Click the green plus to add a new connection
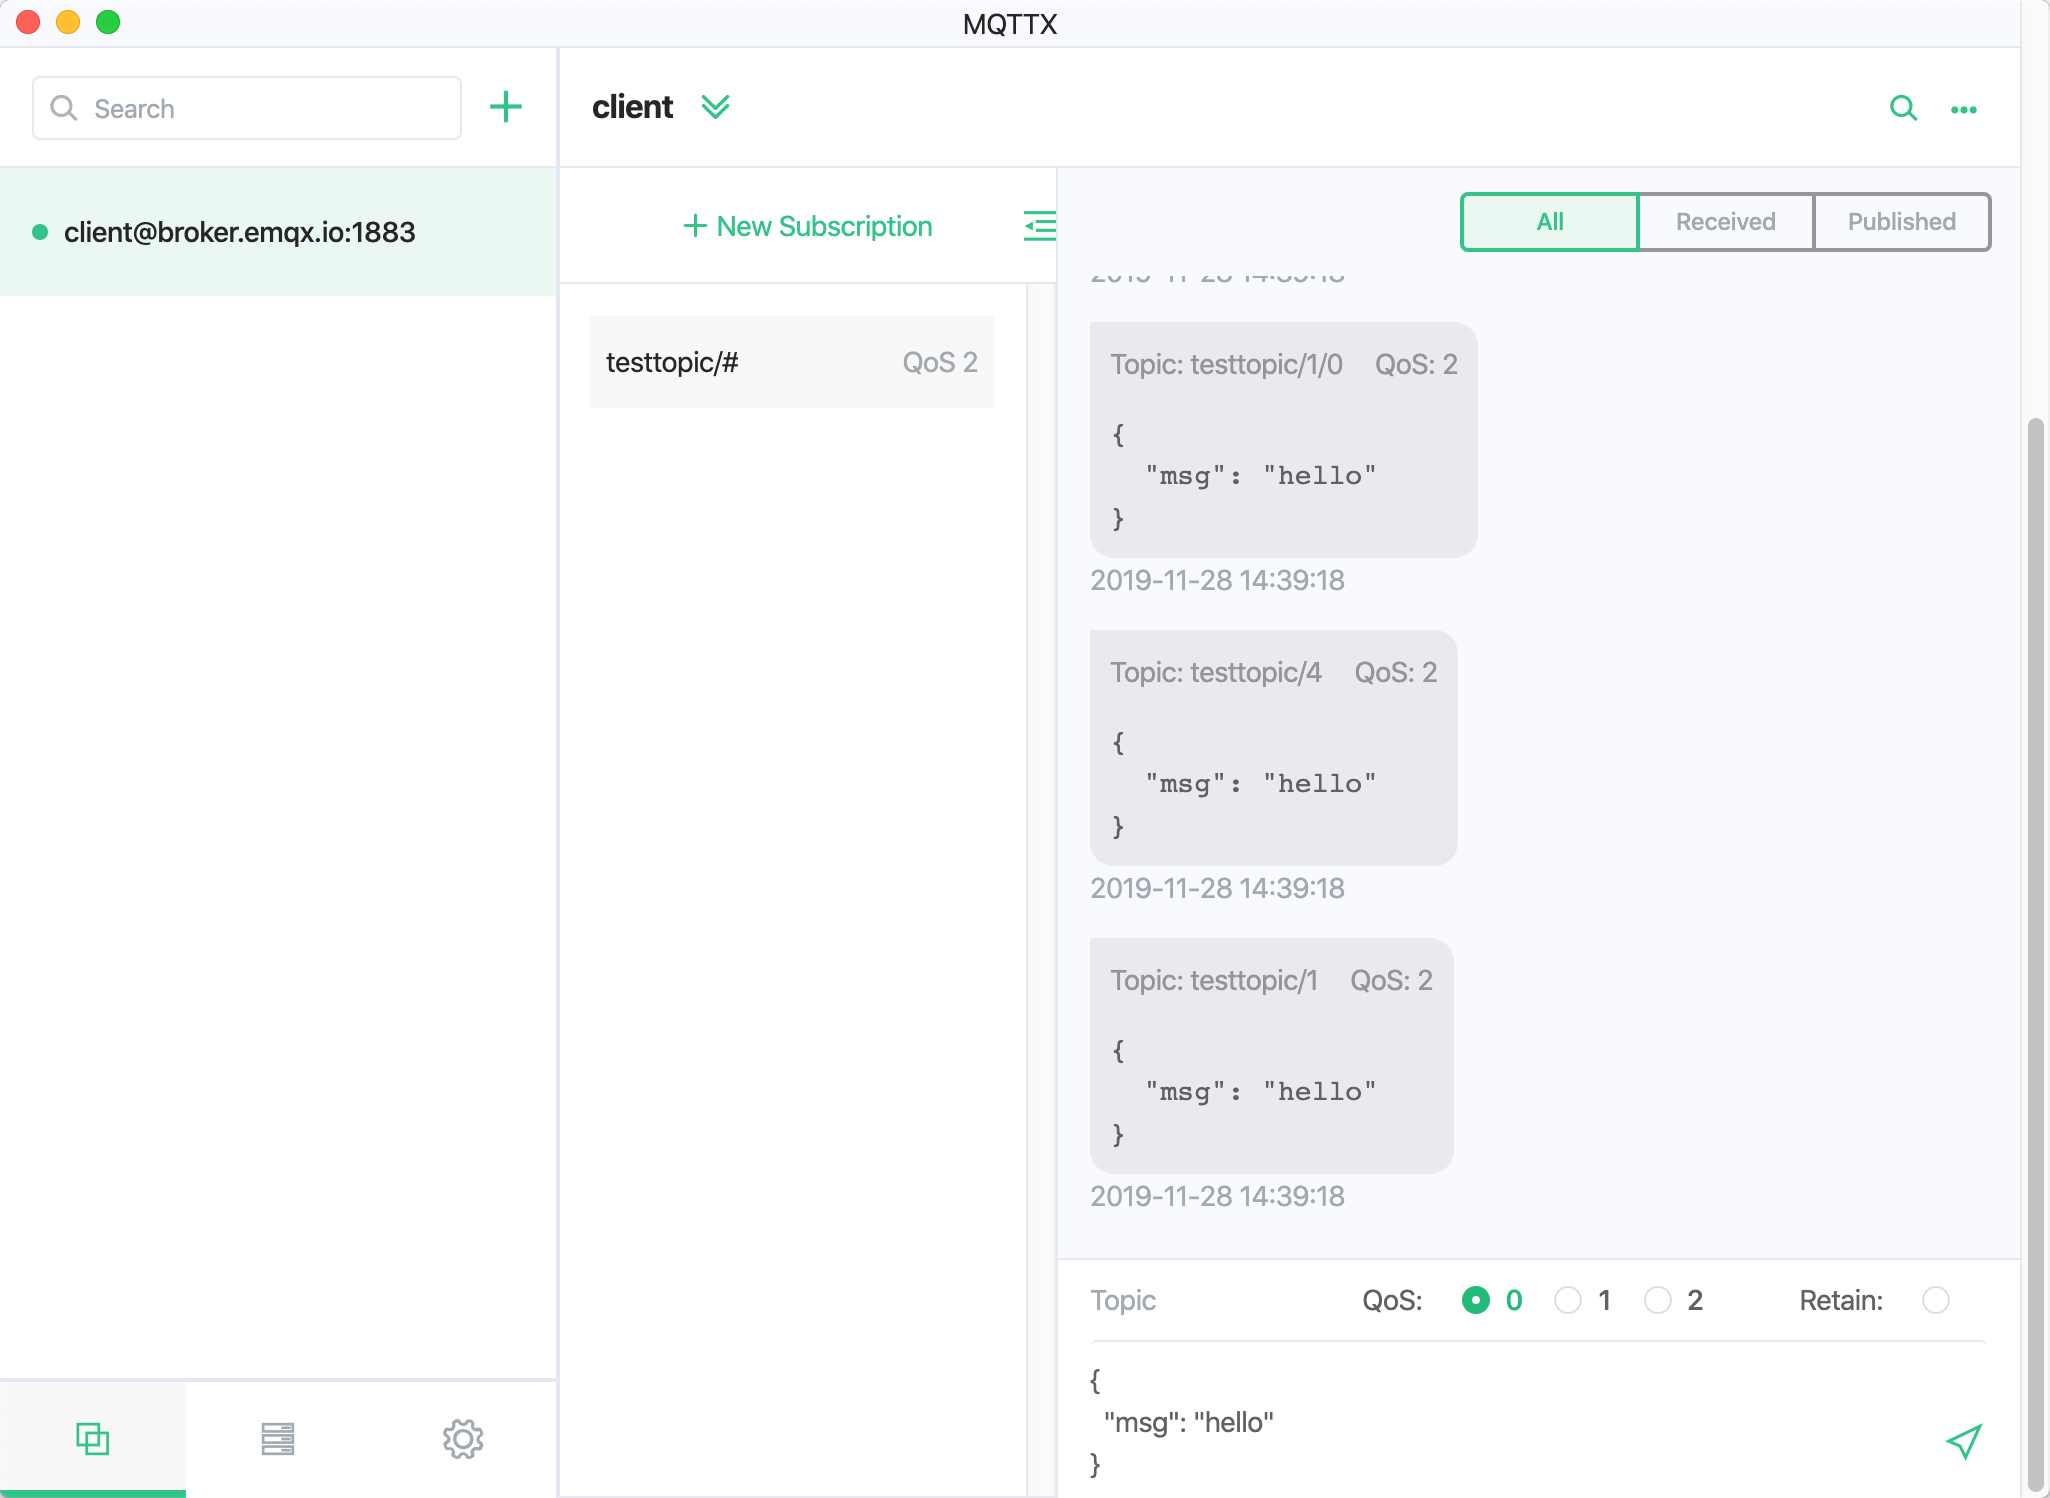 tap(506, 107)
